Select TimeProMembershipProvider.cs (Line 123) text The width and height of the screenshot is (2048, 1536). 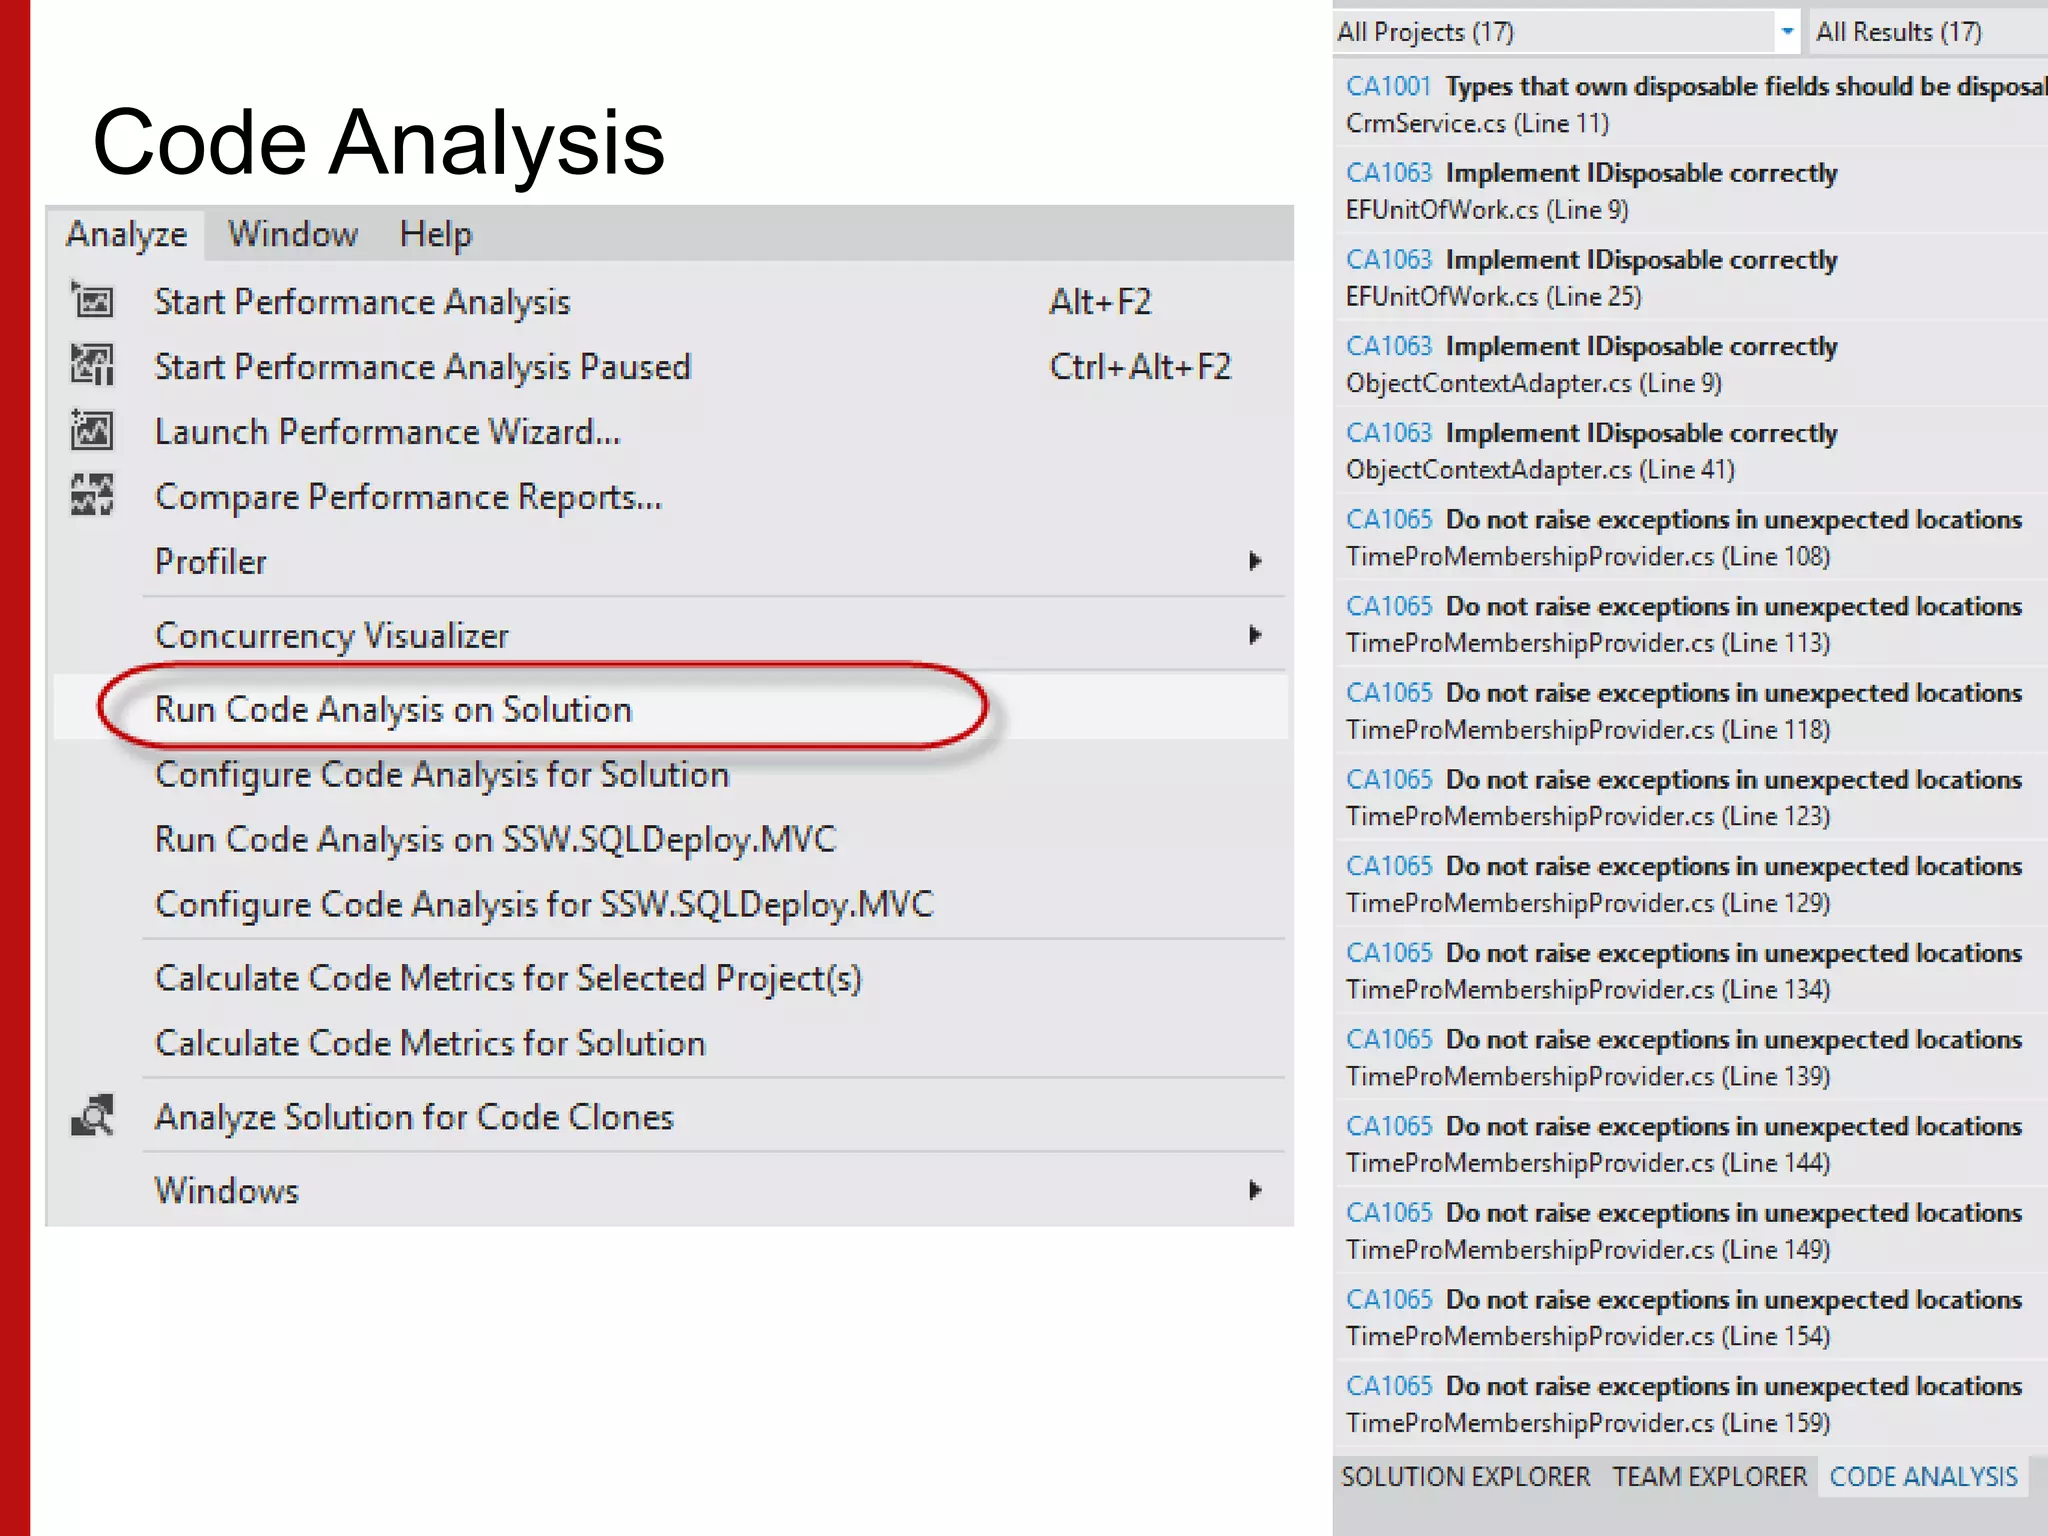1588,816
